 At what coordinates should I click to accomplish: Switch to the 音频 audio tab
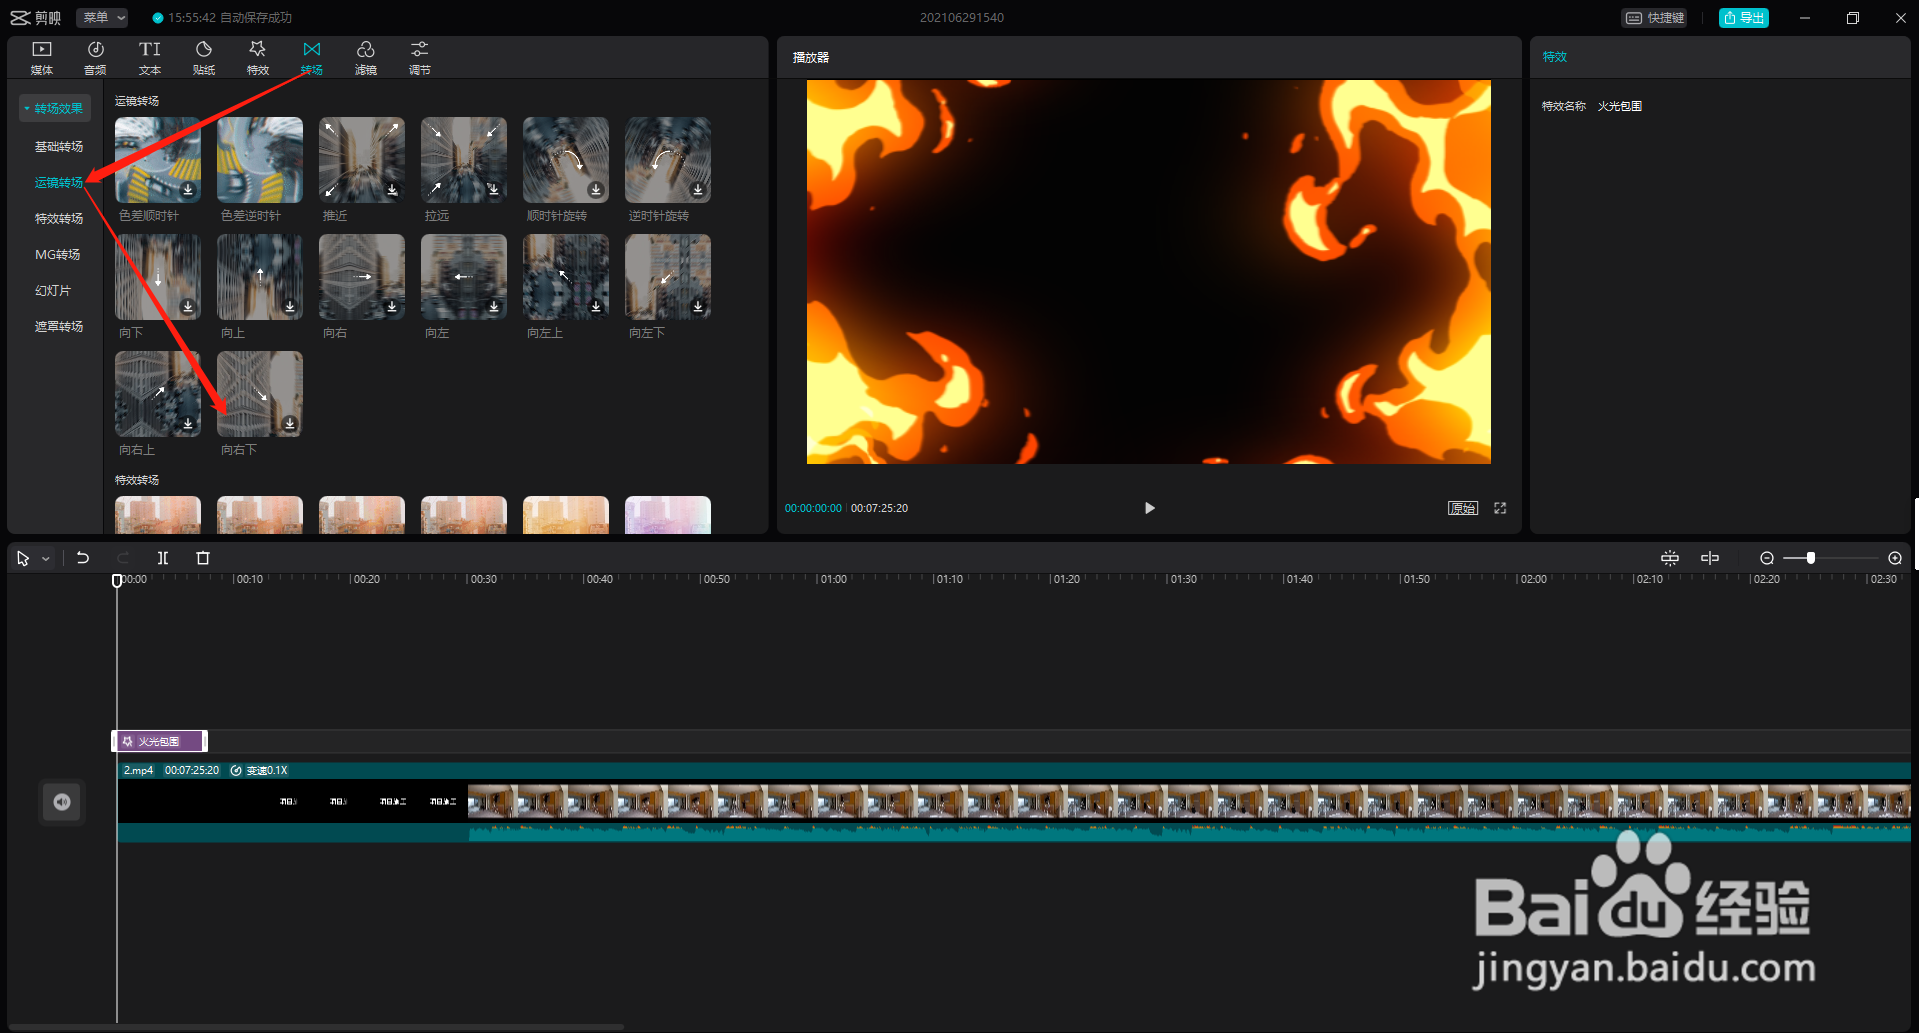(96, 58)
